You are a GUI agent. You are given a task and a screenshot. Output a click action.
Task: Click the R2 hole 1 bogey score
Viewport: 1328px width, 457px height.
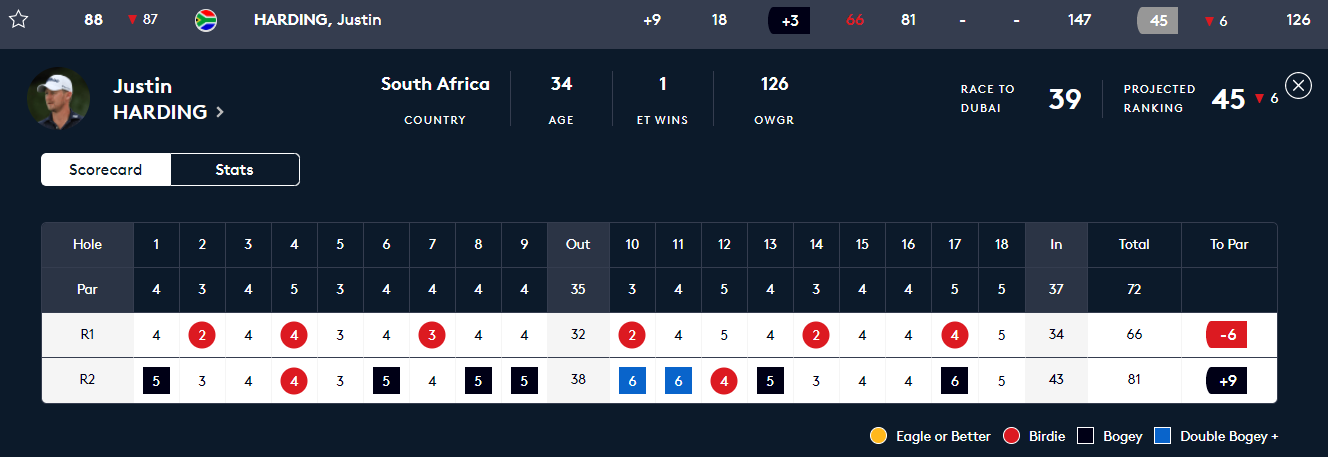[x=156, y=381]
